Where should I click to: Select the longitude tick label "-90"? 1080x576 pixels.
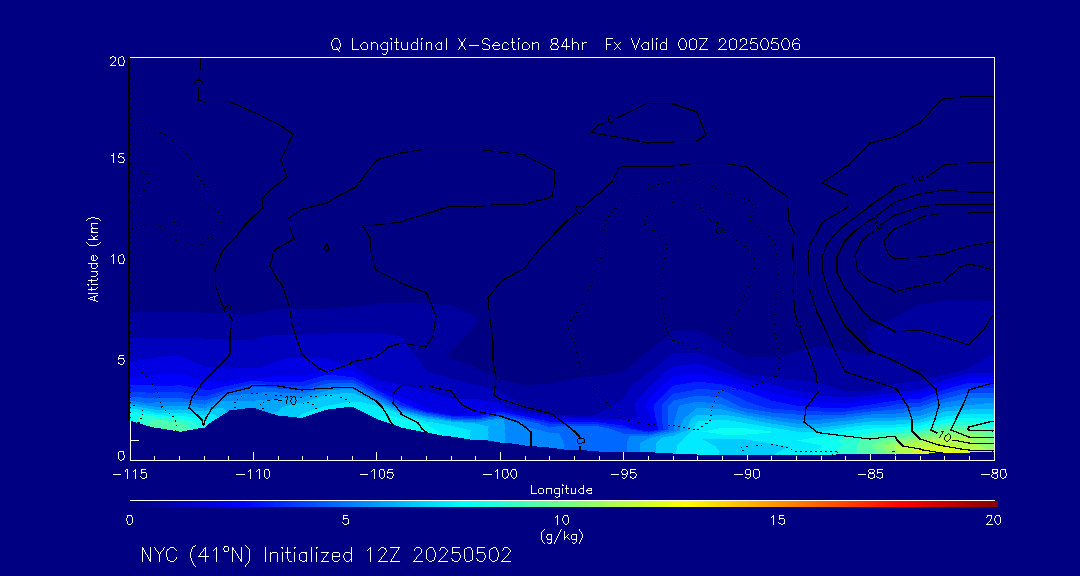747,475
